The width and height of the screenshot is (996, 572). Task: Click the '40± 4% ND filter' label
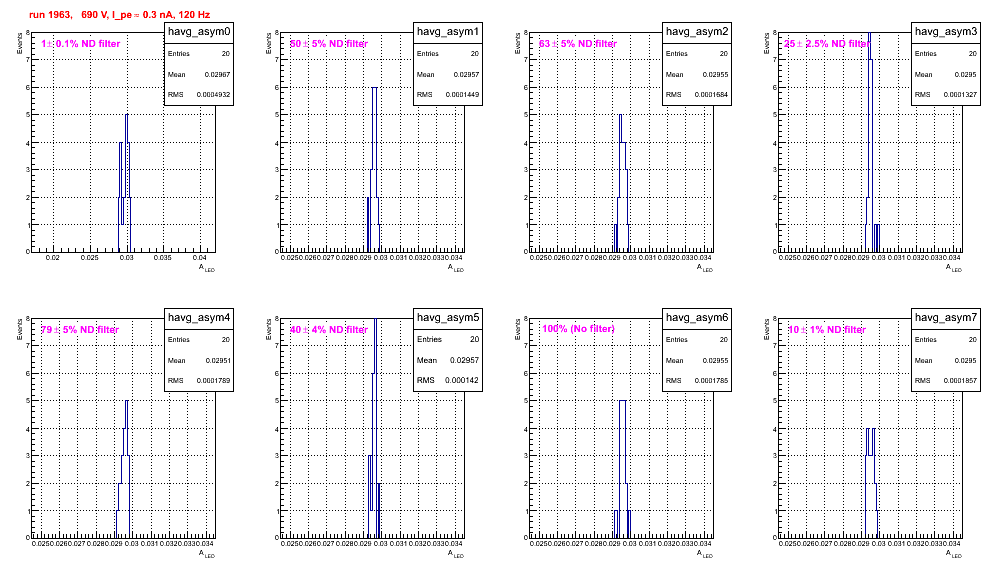point(329,330)
